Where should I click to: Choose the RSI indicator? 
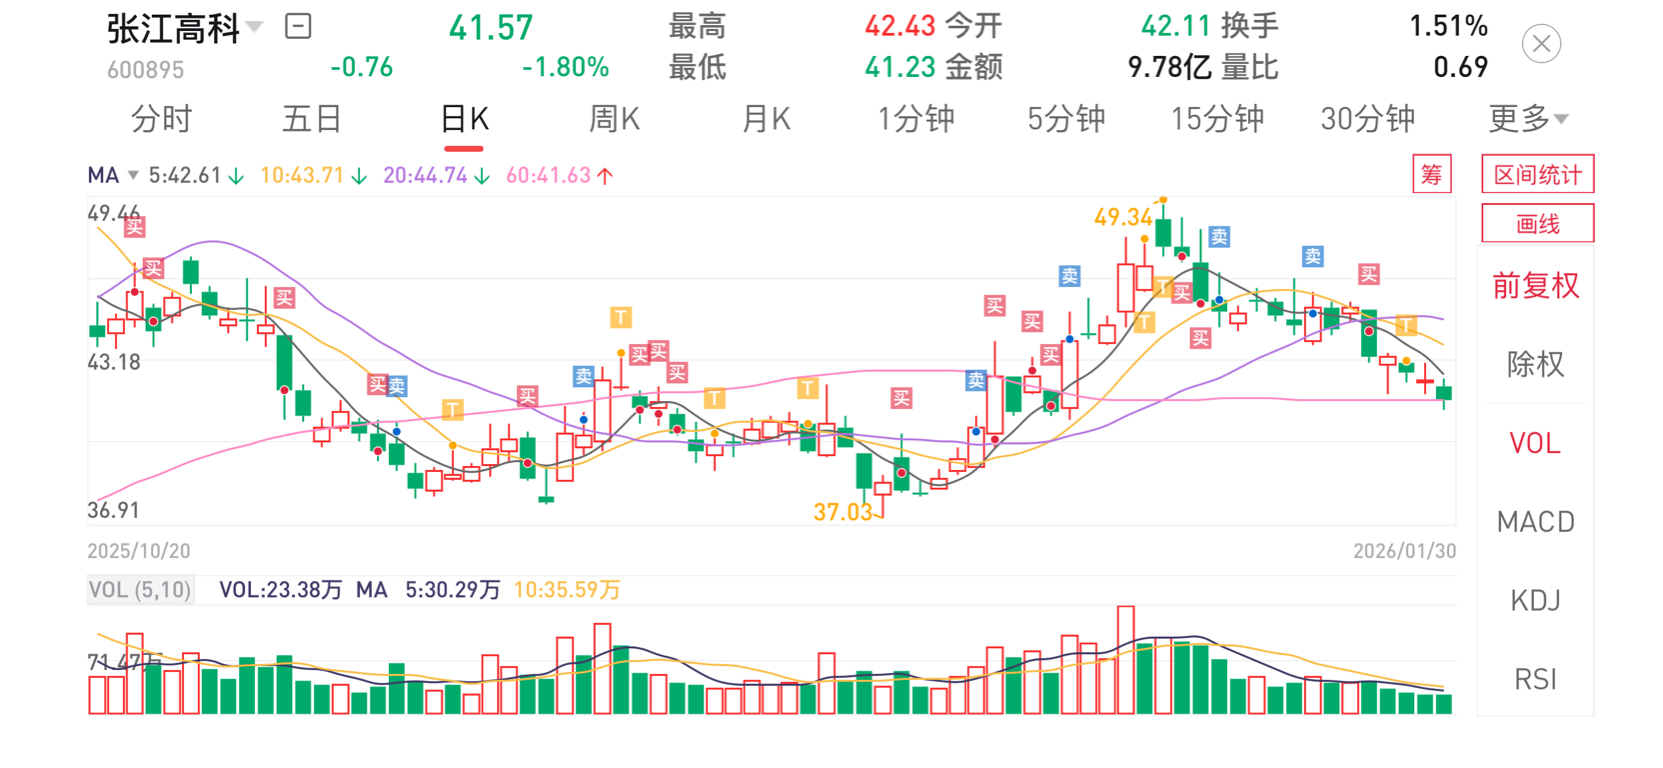click(x=1535, y=679)
